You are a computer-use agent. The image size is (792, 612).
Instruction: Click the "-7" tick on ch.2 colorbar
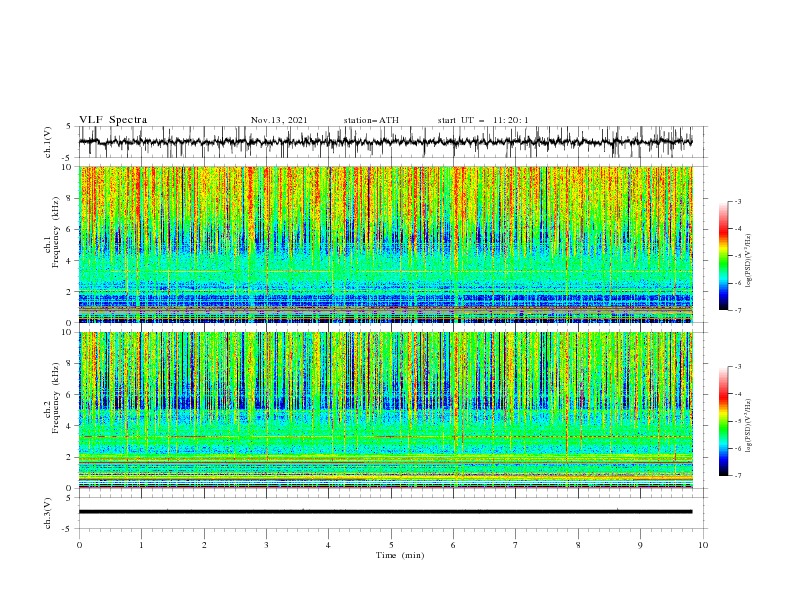coord(738,475)
